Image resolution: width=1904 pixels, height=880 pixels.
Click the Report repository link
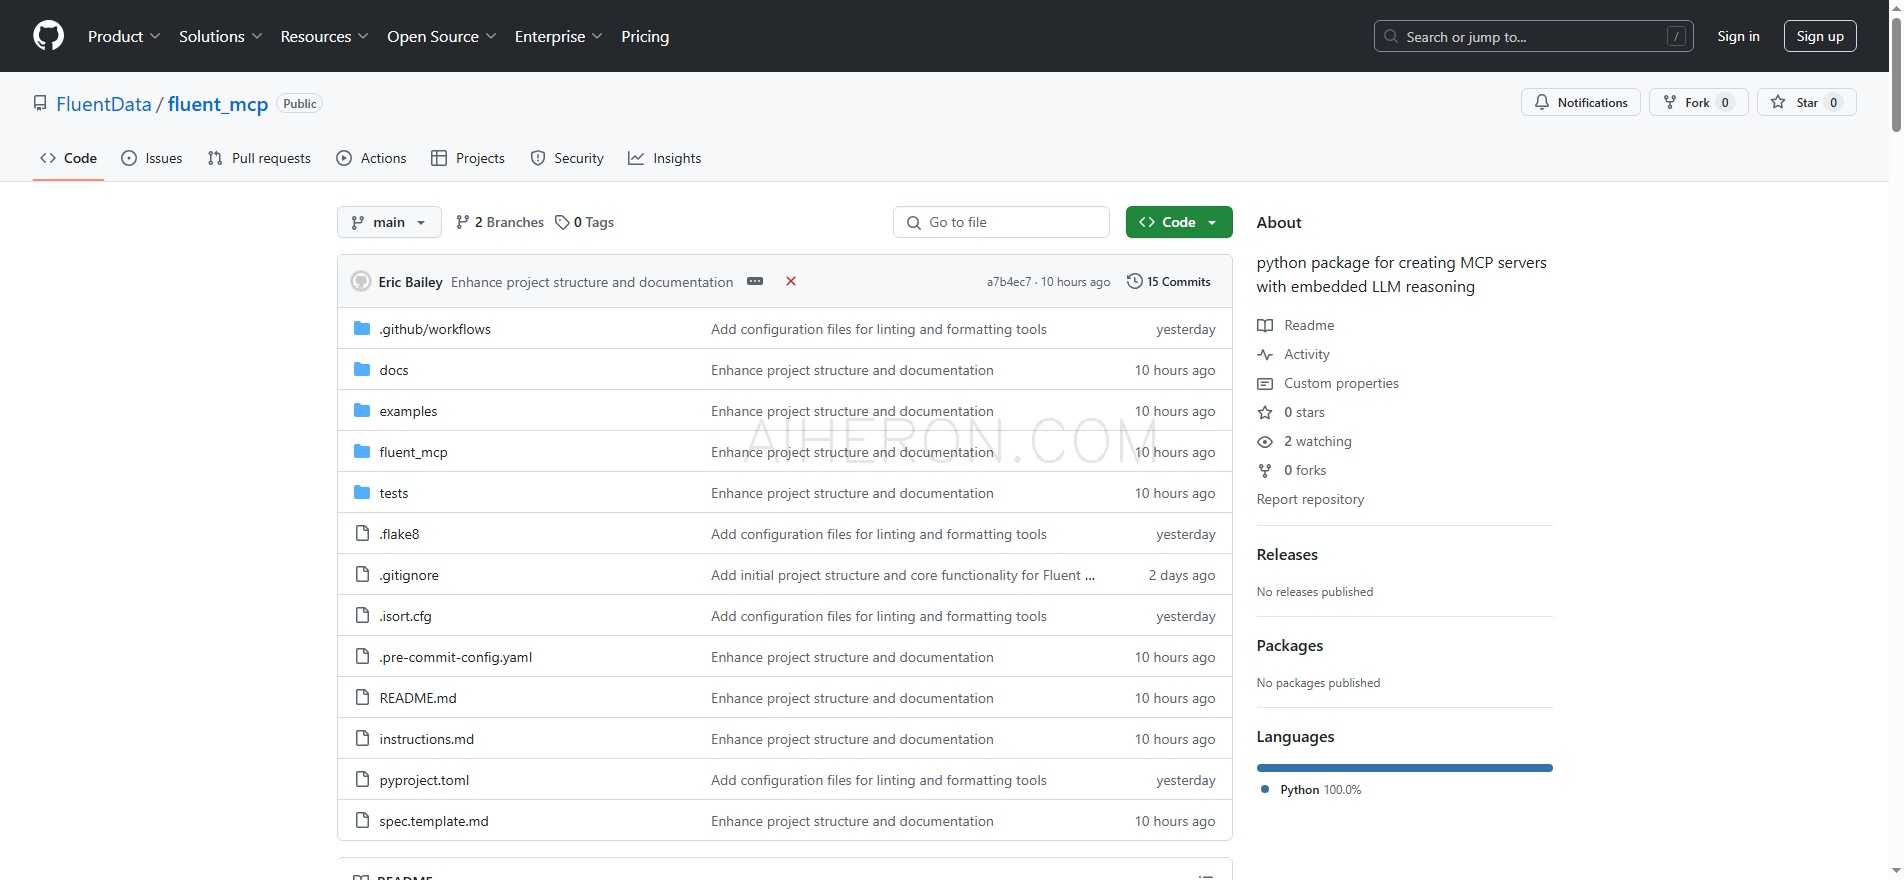(x=1310, y=499)
